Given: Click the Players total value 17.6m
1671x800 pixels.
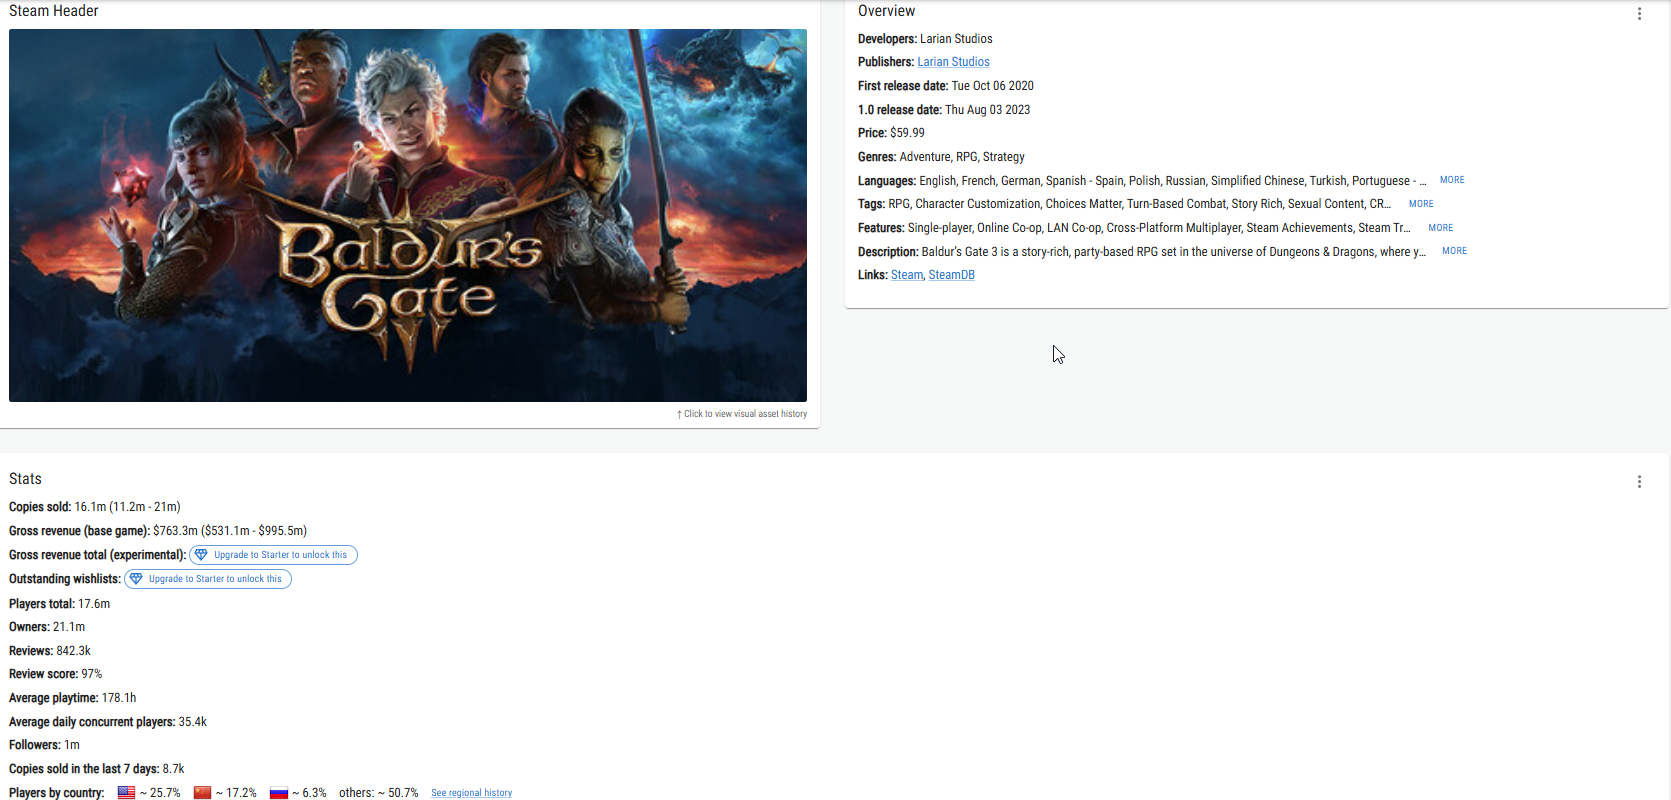Looking at the screenshot, I should pyautogui.click(x=94, y=604).
